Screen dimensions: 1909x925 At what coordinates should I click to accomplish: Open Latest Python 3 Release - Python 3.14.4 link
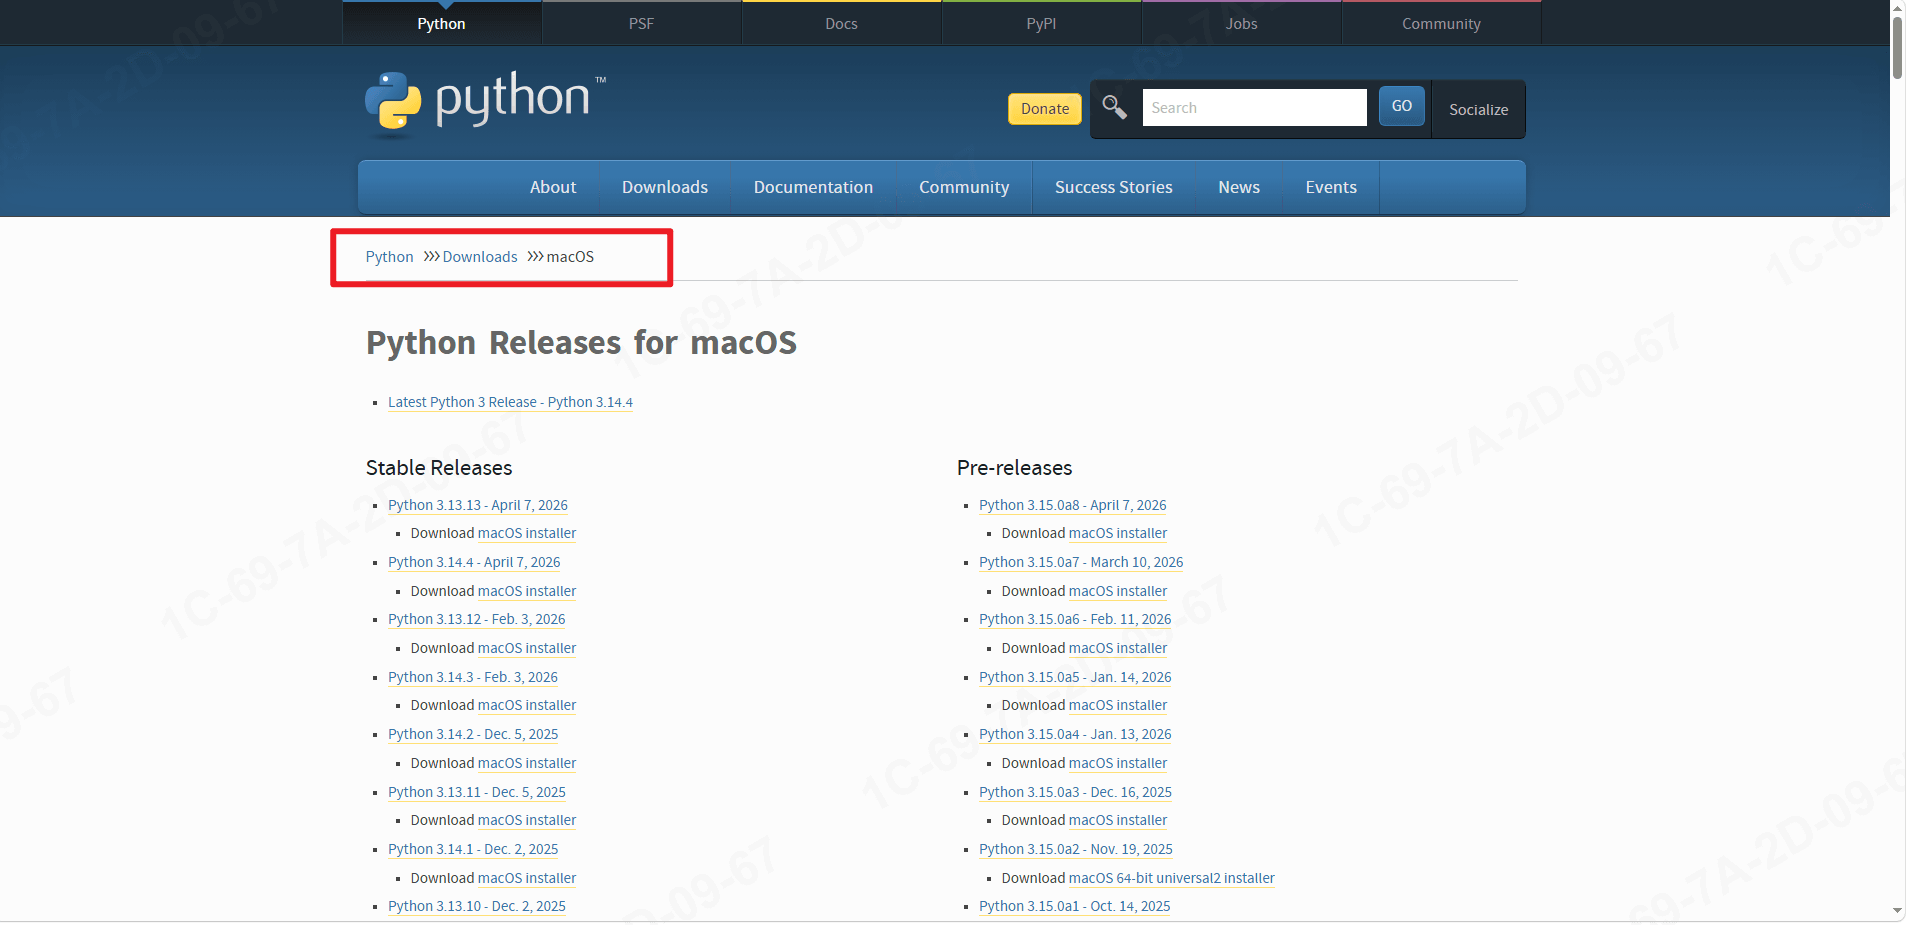click(x=510, y=402)
